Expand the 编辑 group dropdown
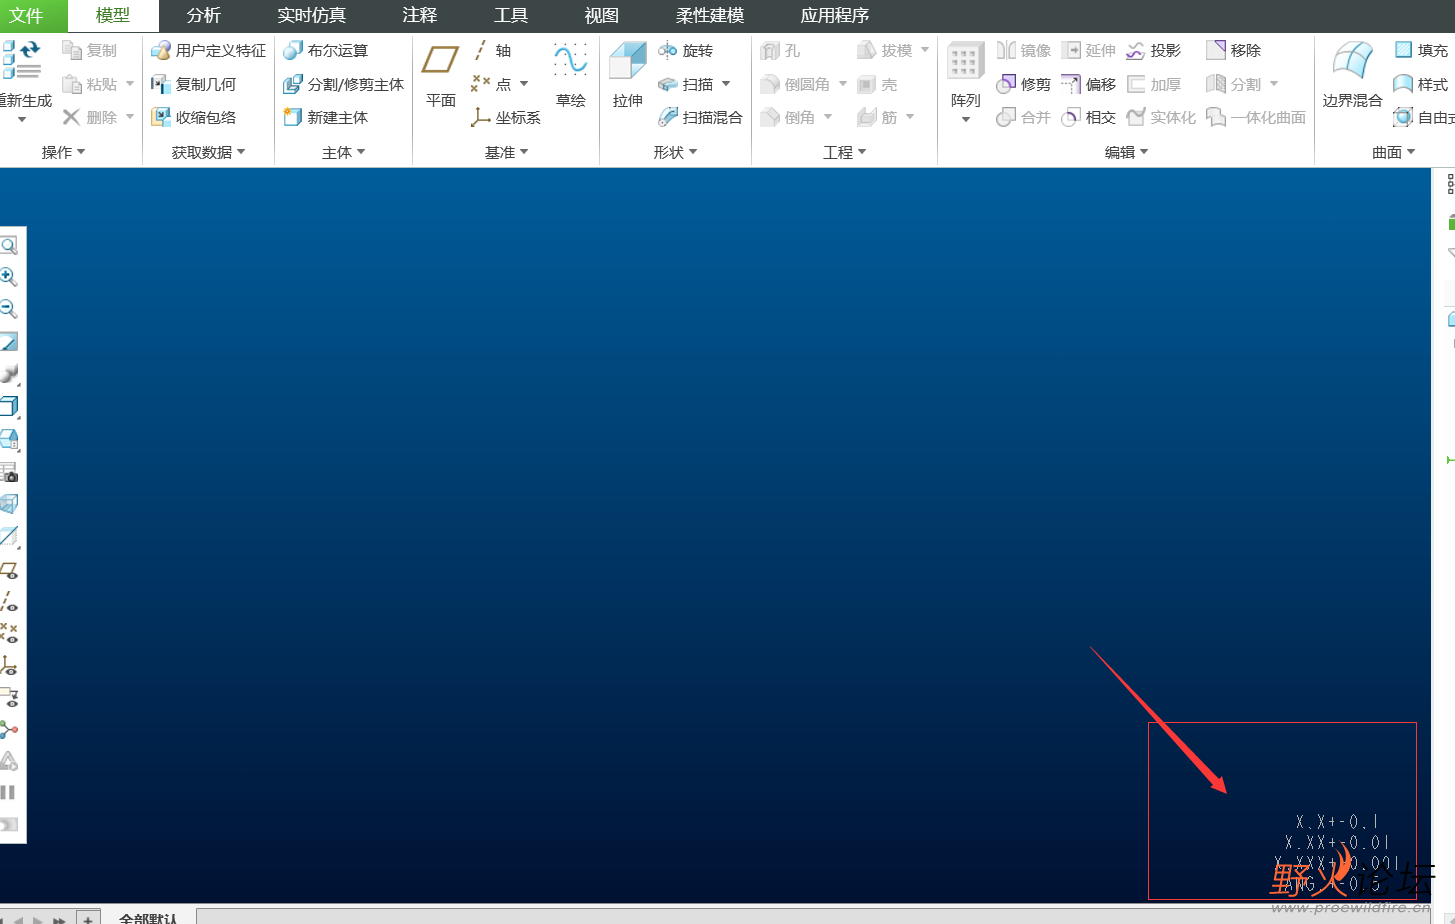The height and width of the screenshot is (924, 1455). pyautogui.click(x=1126, y=152)
